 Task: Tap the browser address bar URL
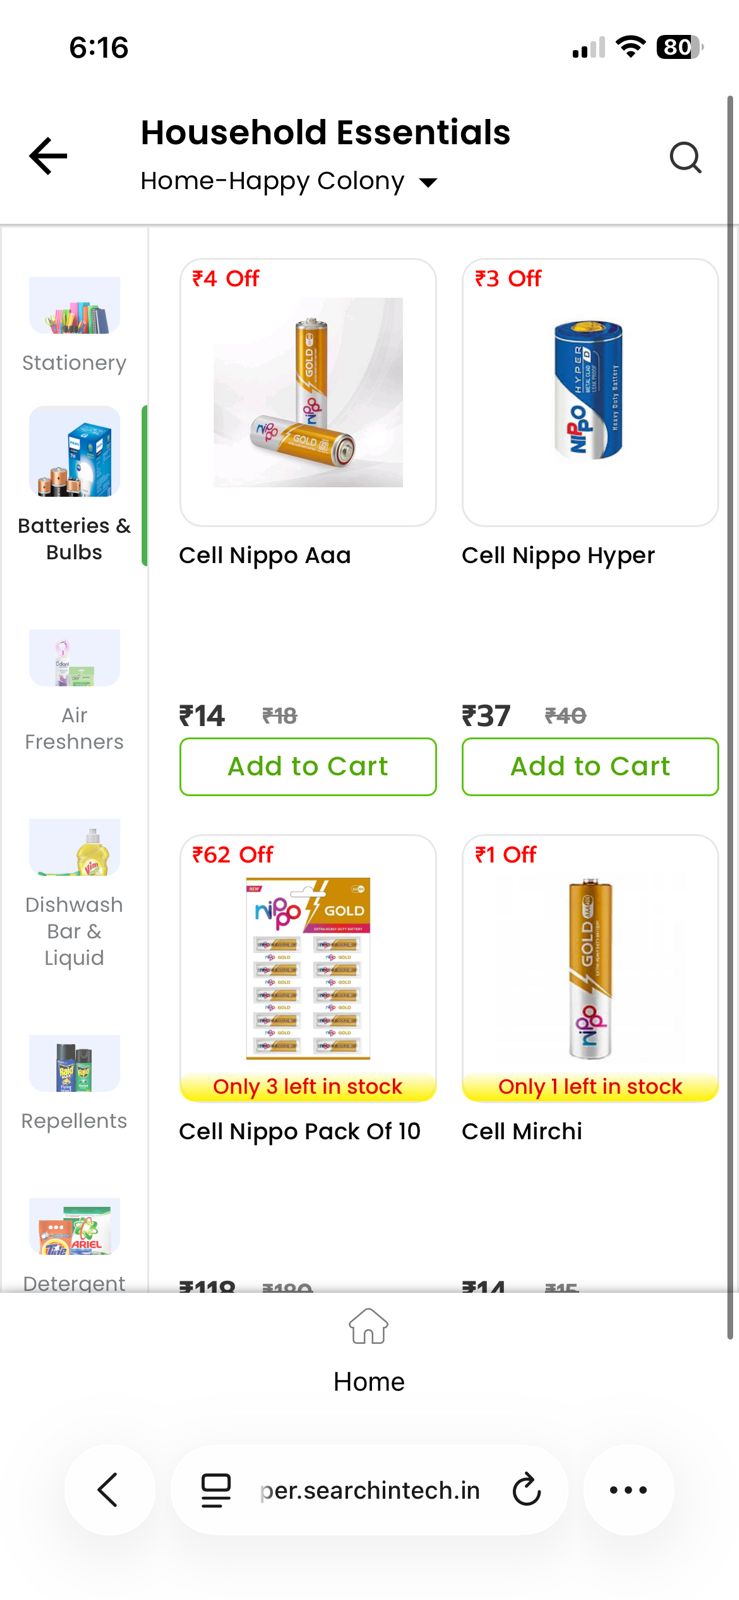click(x=370, y=1490)
